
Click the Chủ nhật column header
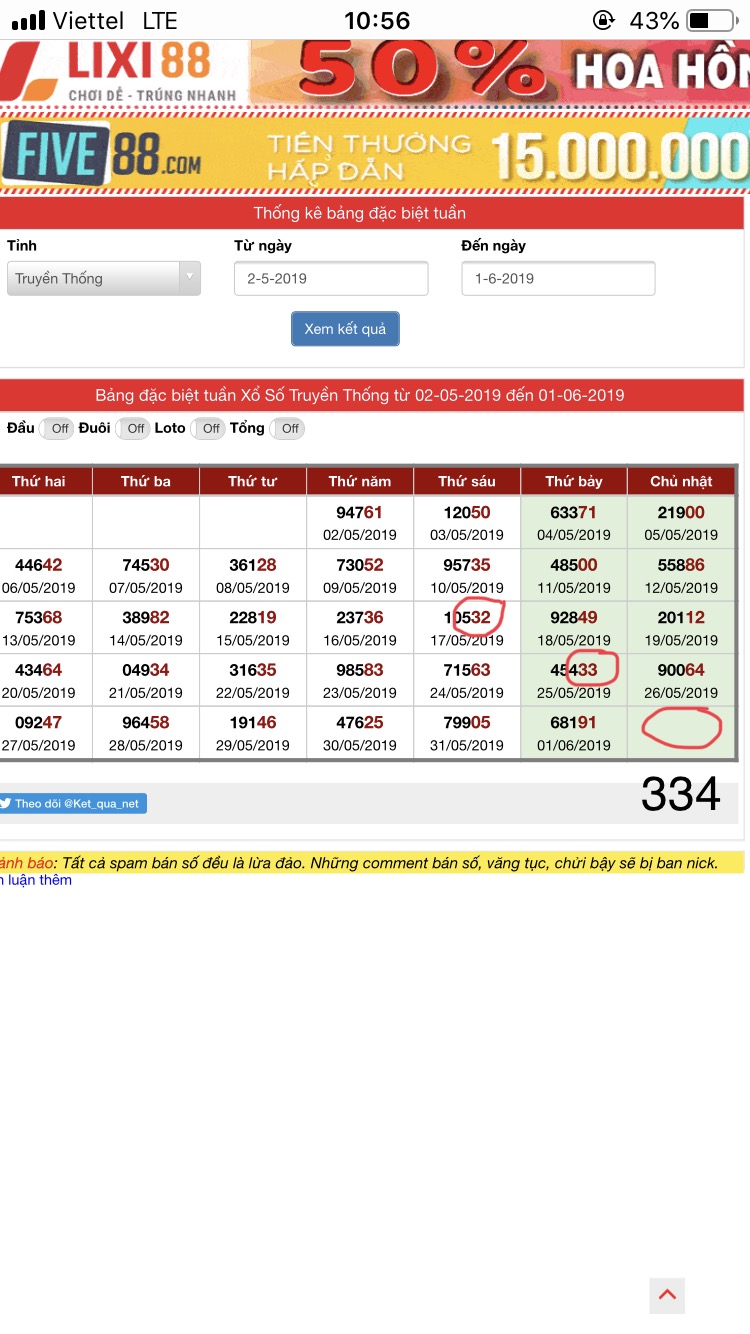click(681, 481)
